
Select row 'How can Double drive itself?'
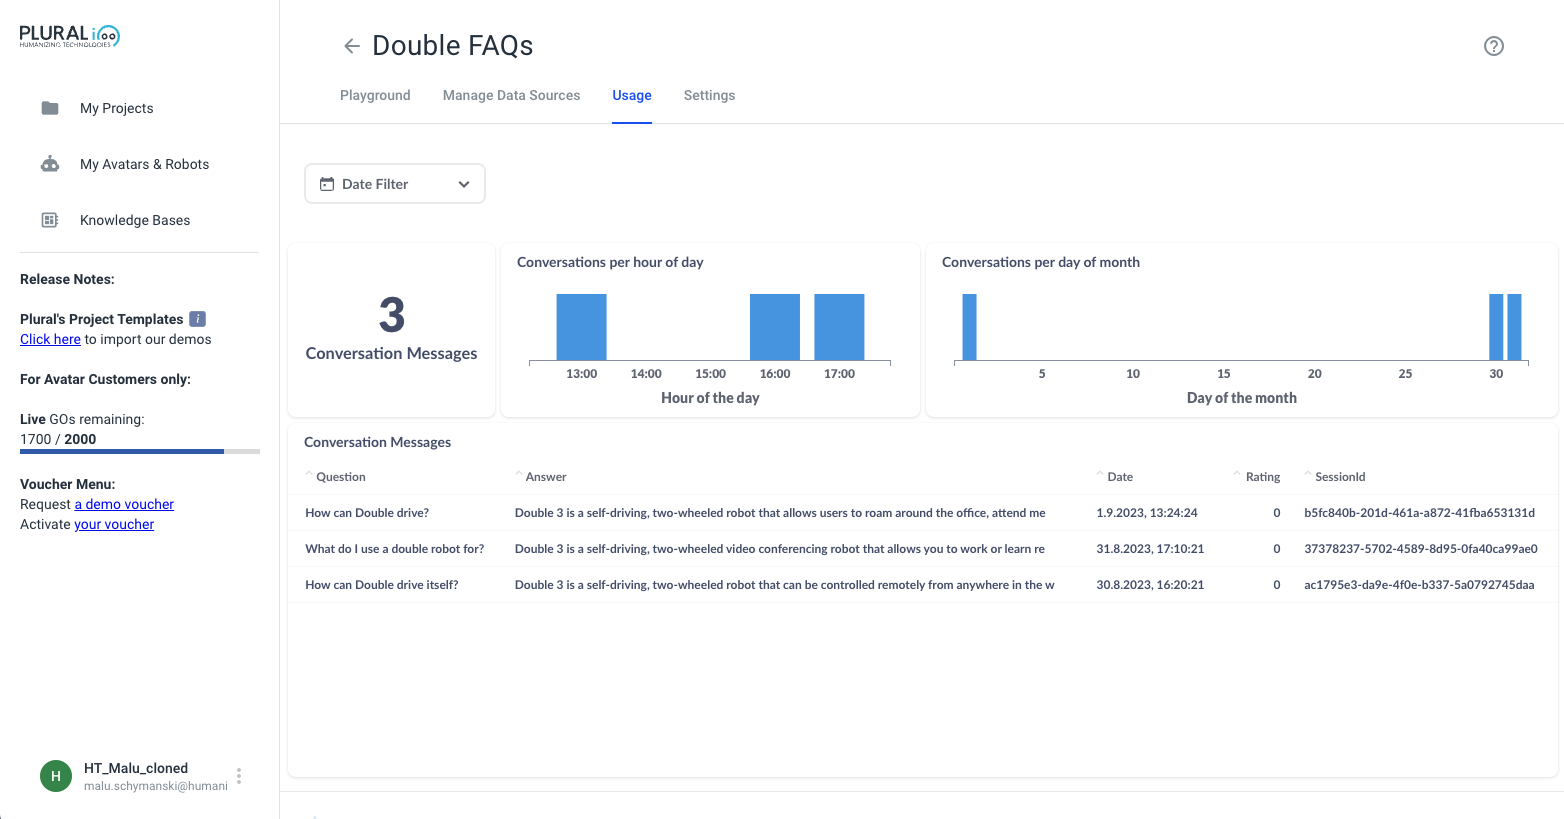click(922, 585)
